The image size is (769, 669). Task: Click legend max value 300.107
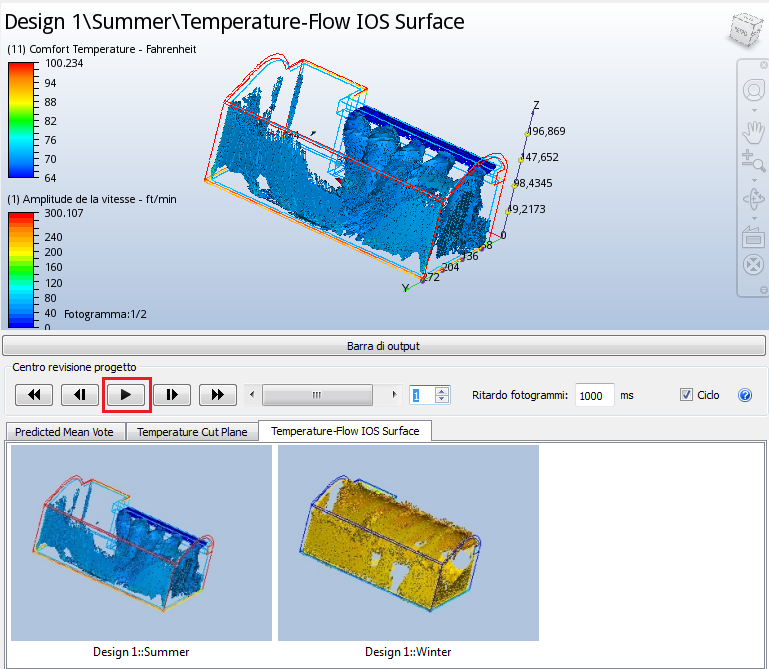[x=64, y=213]
